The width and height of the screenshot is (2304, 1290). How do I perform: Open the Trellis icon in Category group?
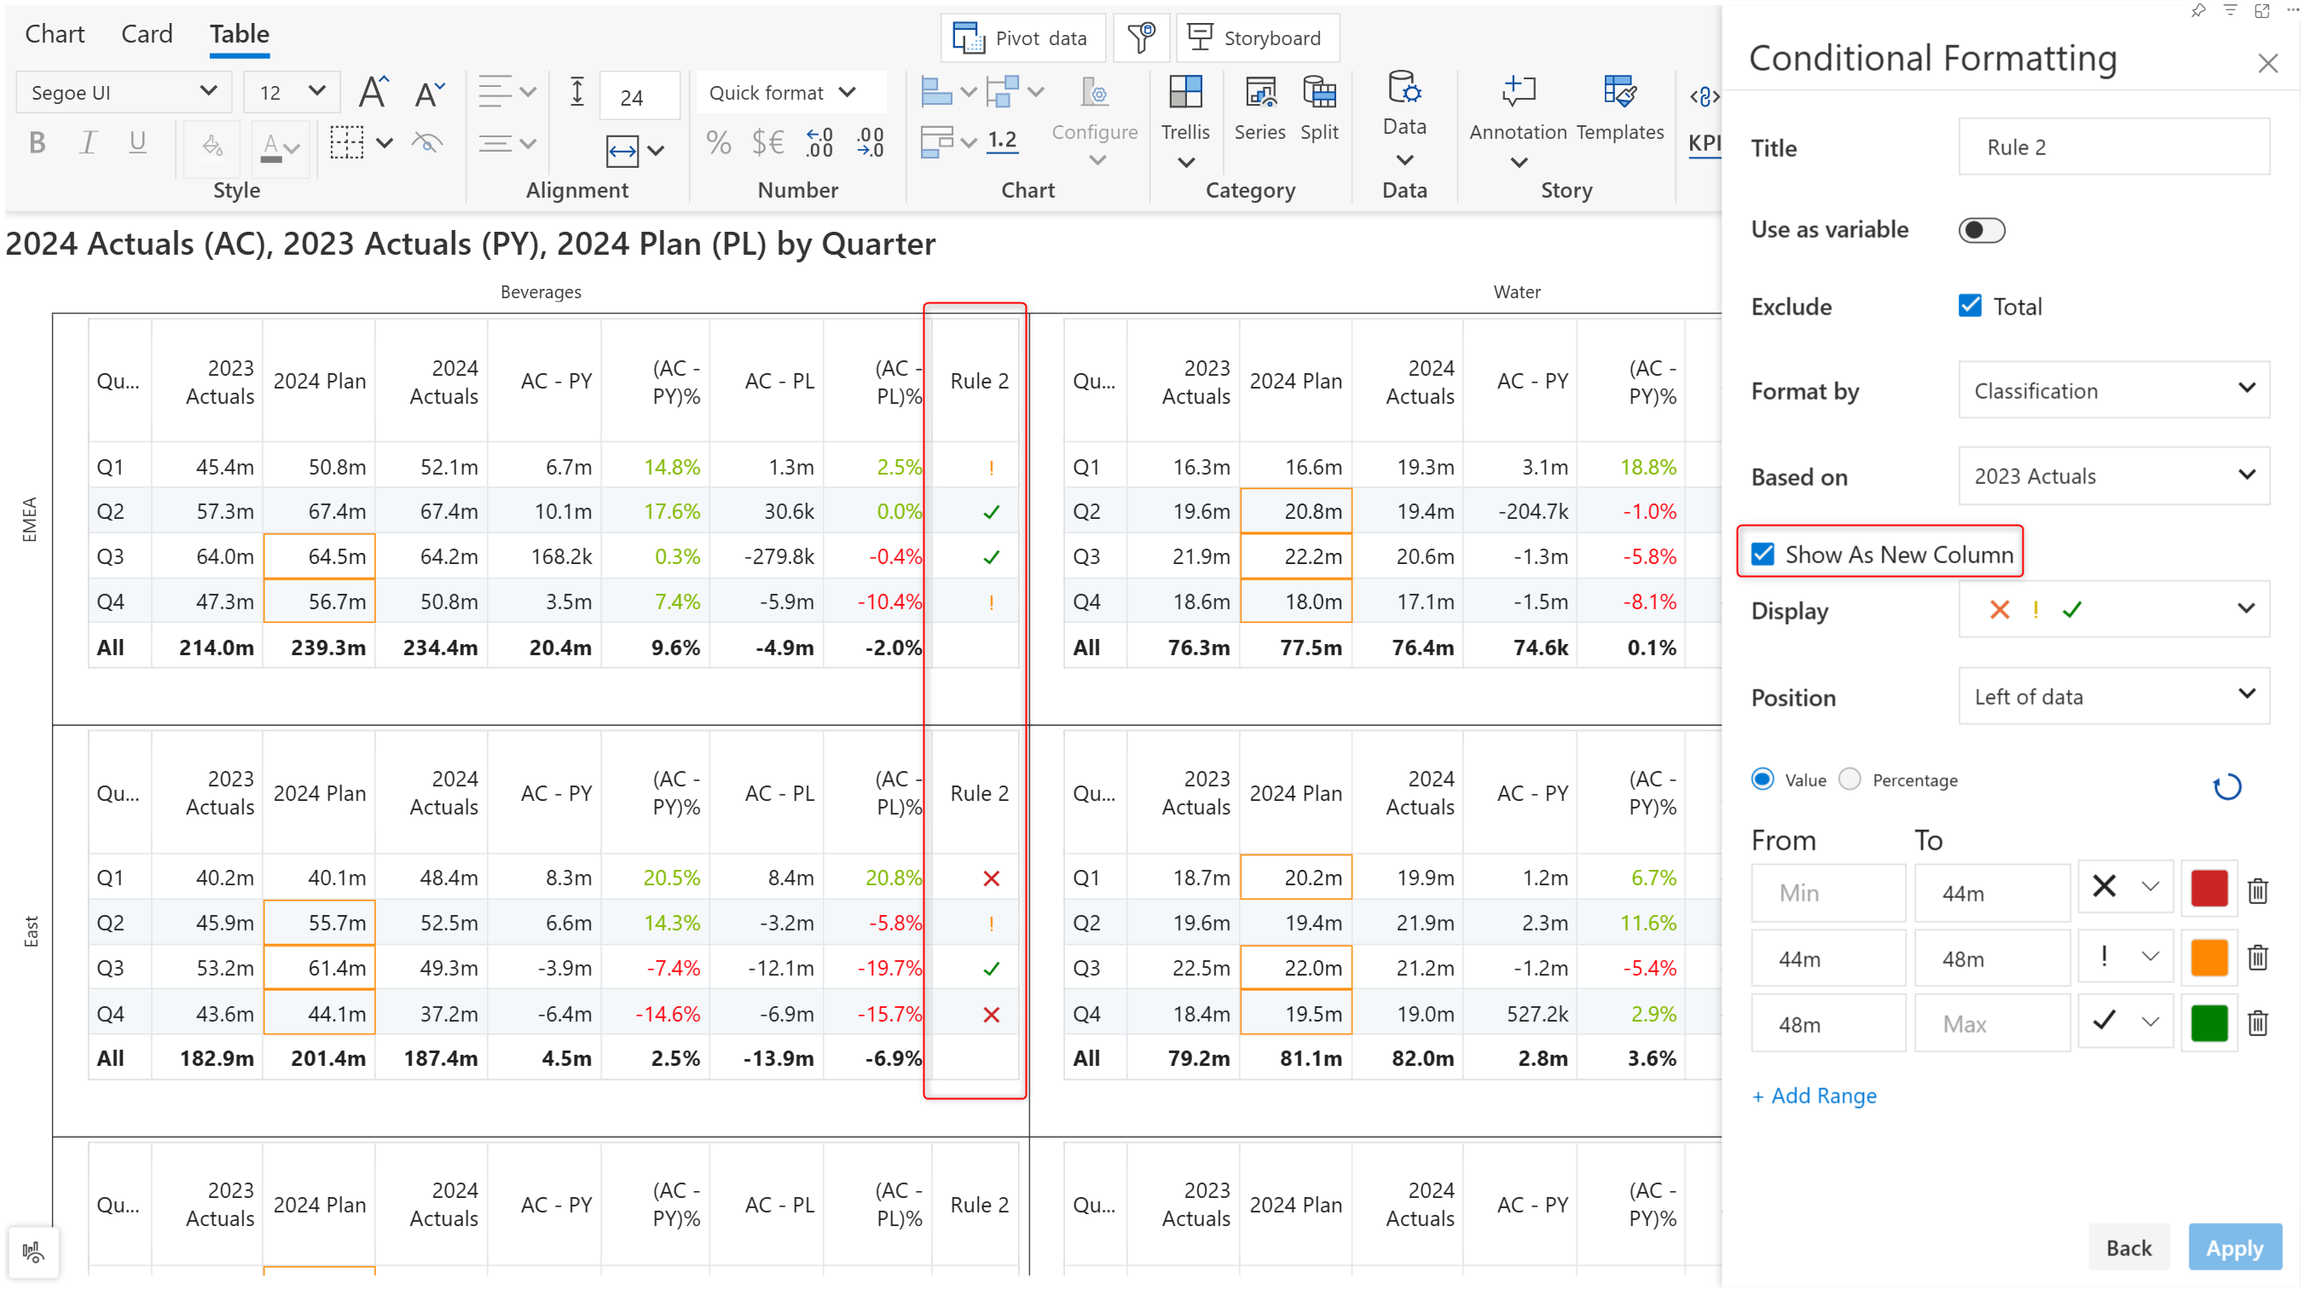pyautogui.click(x=1185, y=95)
